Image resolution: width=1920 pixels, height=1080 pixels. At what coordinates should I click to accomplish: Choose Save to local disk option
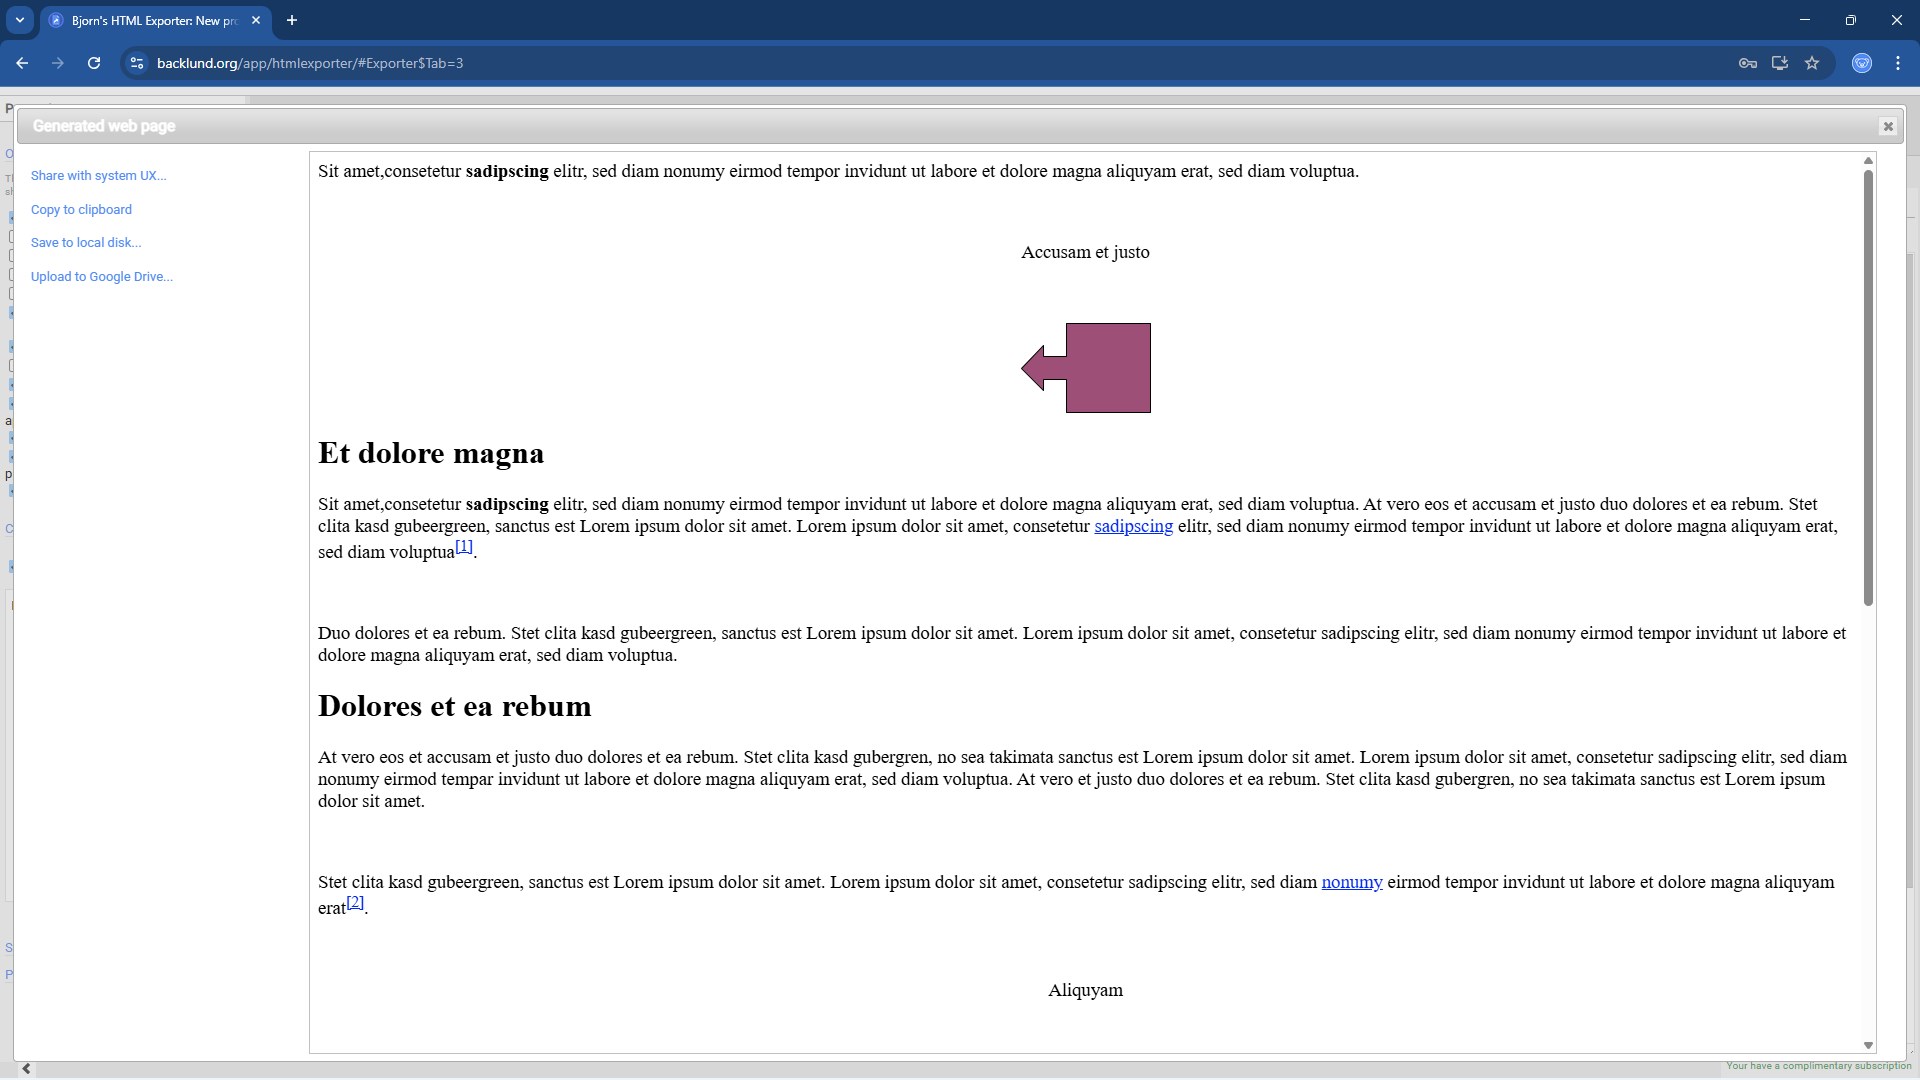(x=86, y=243)
